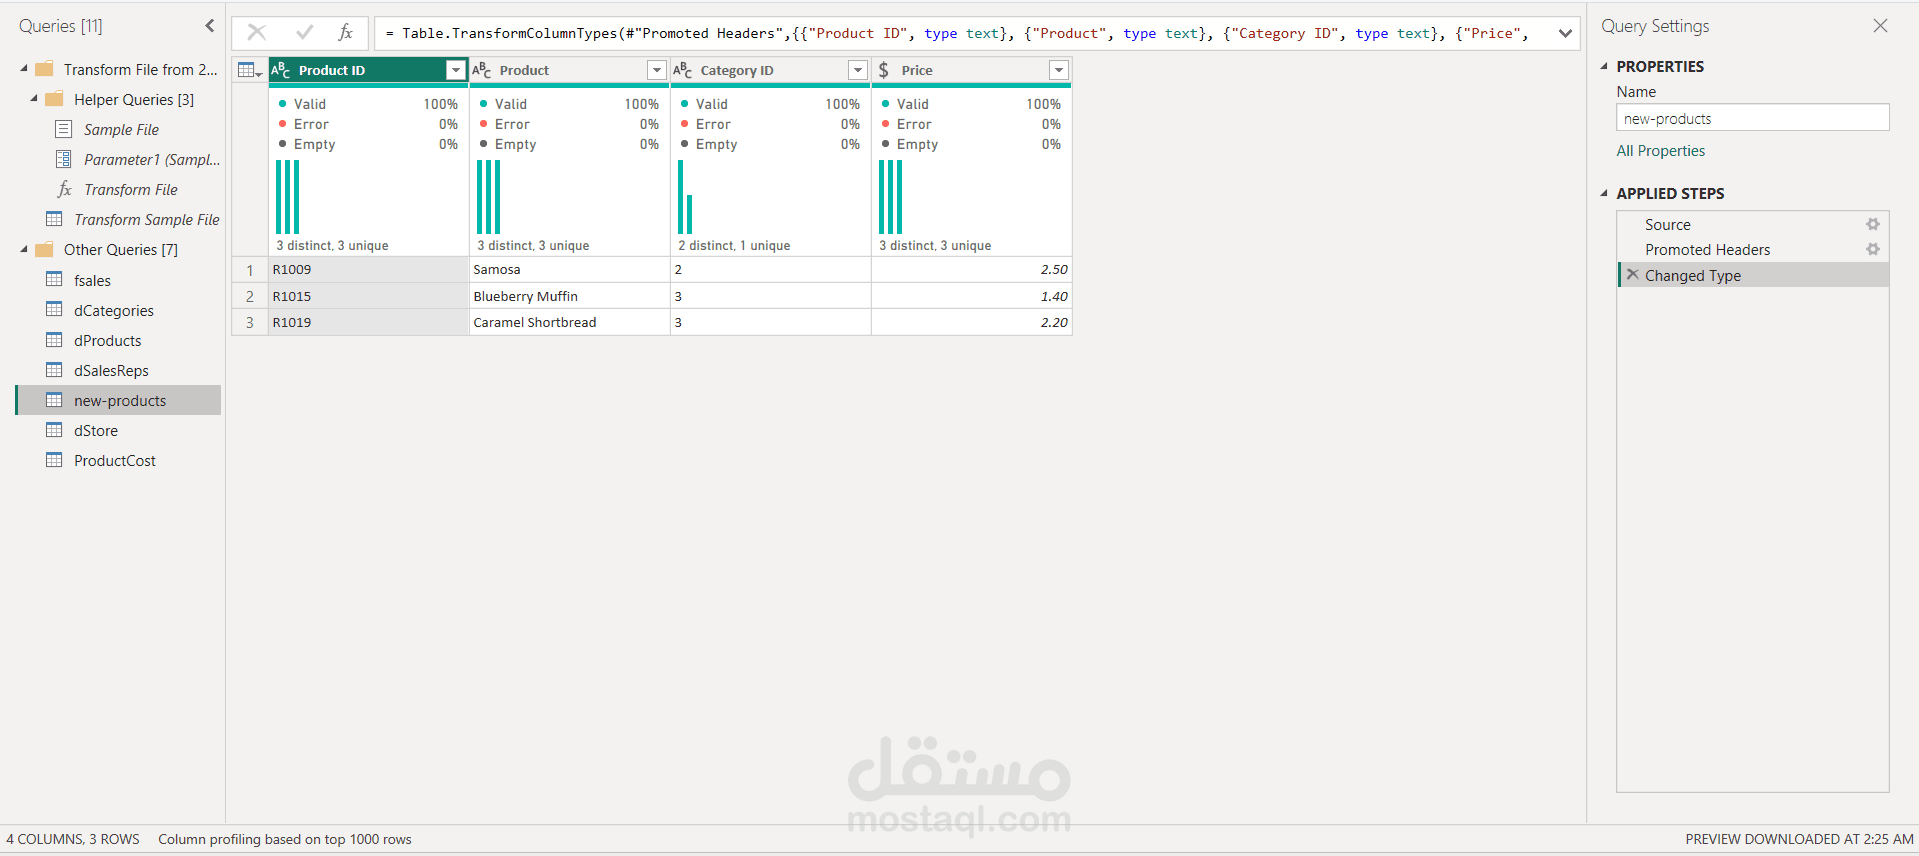Click the R1009 cell
This screenshot has width=1919, height=856.
pos(369,269)
